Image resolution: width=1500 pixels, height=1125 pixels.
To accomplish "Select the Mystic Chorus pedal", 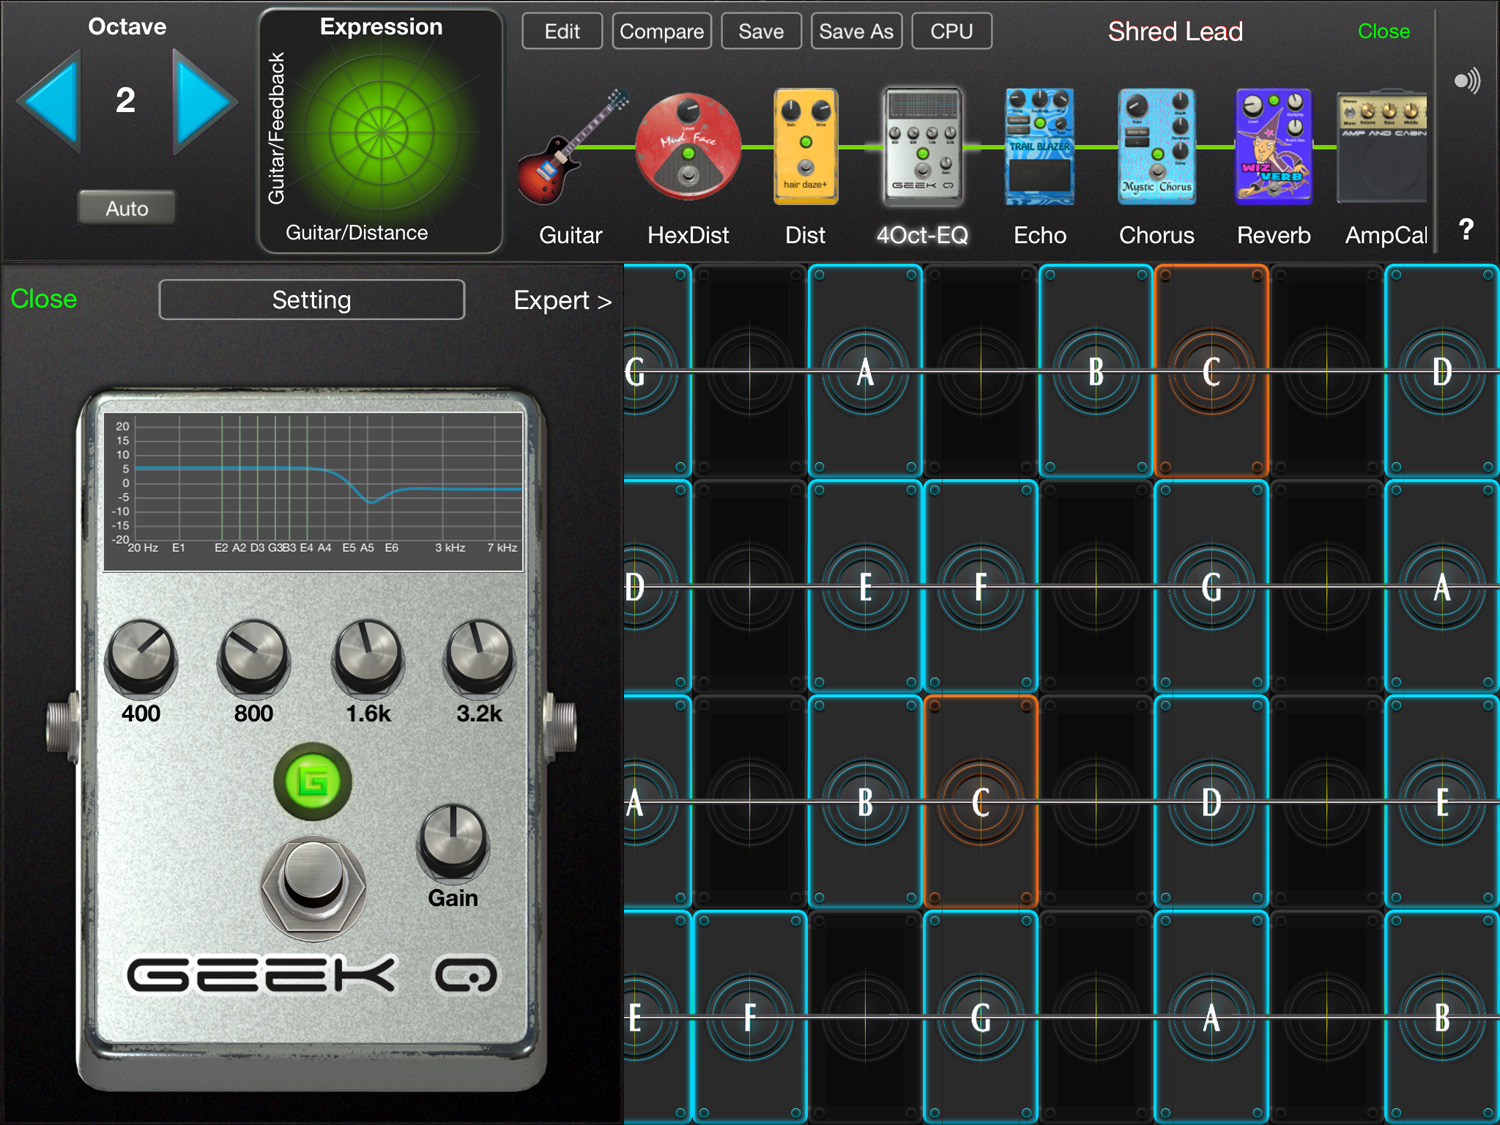I will 1156,148.
